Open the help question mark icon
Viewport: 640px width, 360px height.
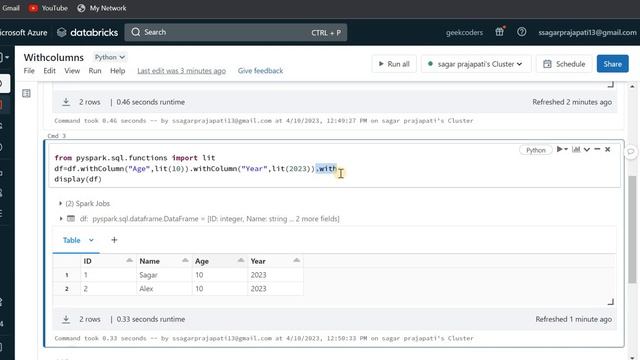(x=521, y=32)
